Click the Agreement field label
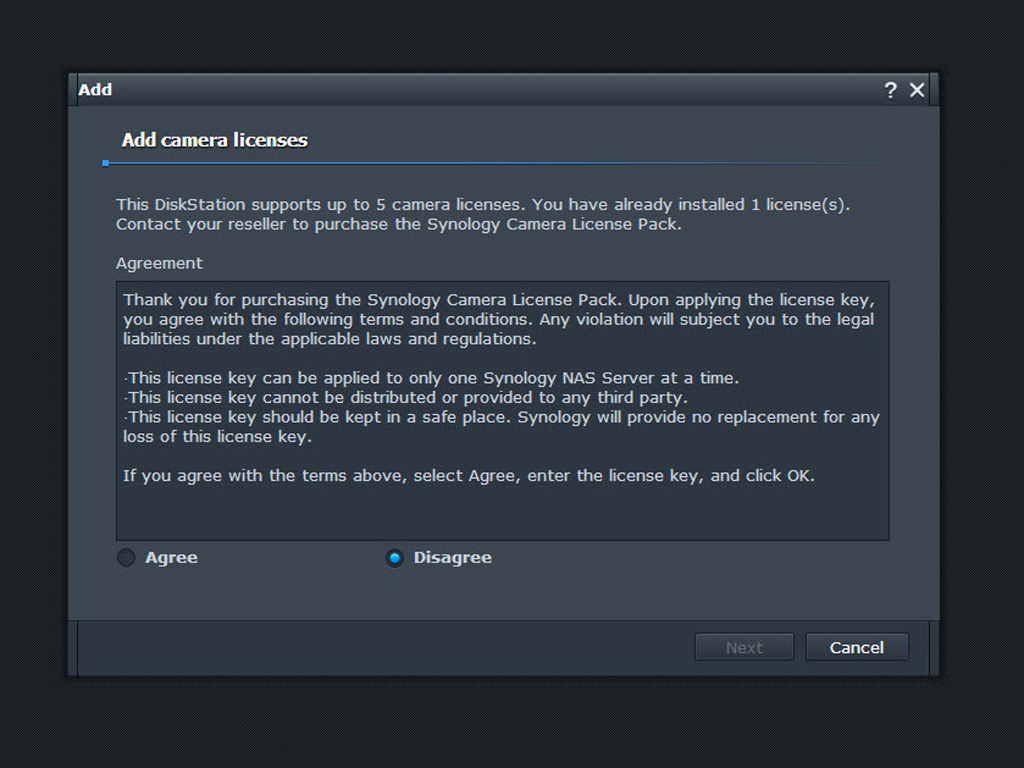This screenshot has height=768, width=1024. pos(159,263)
